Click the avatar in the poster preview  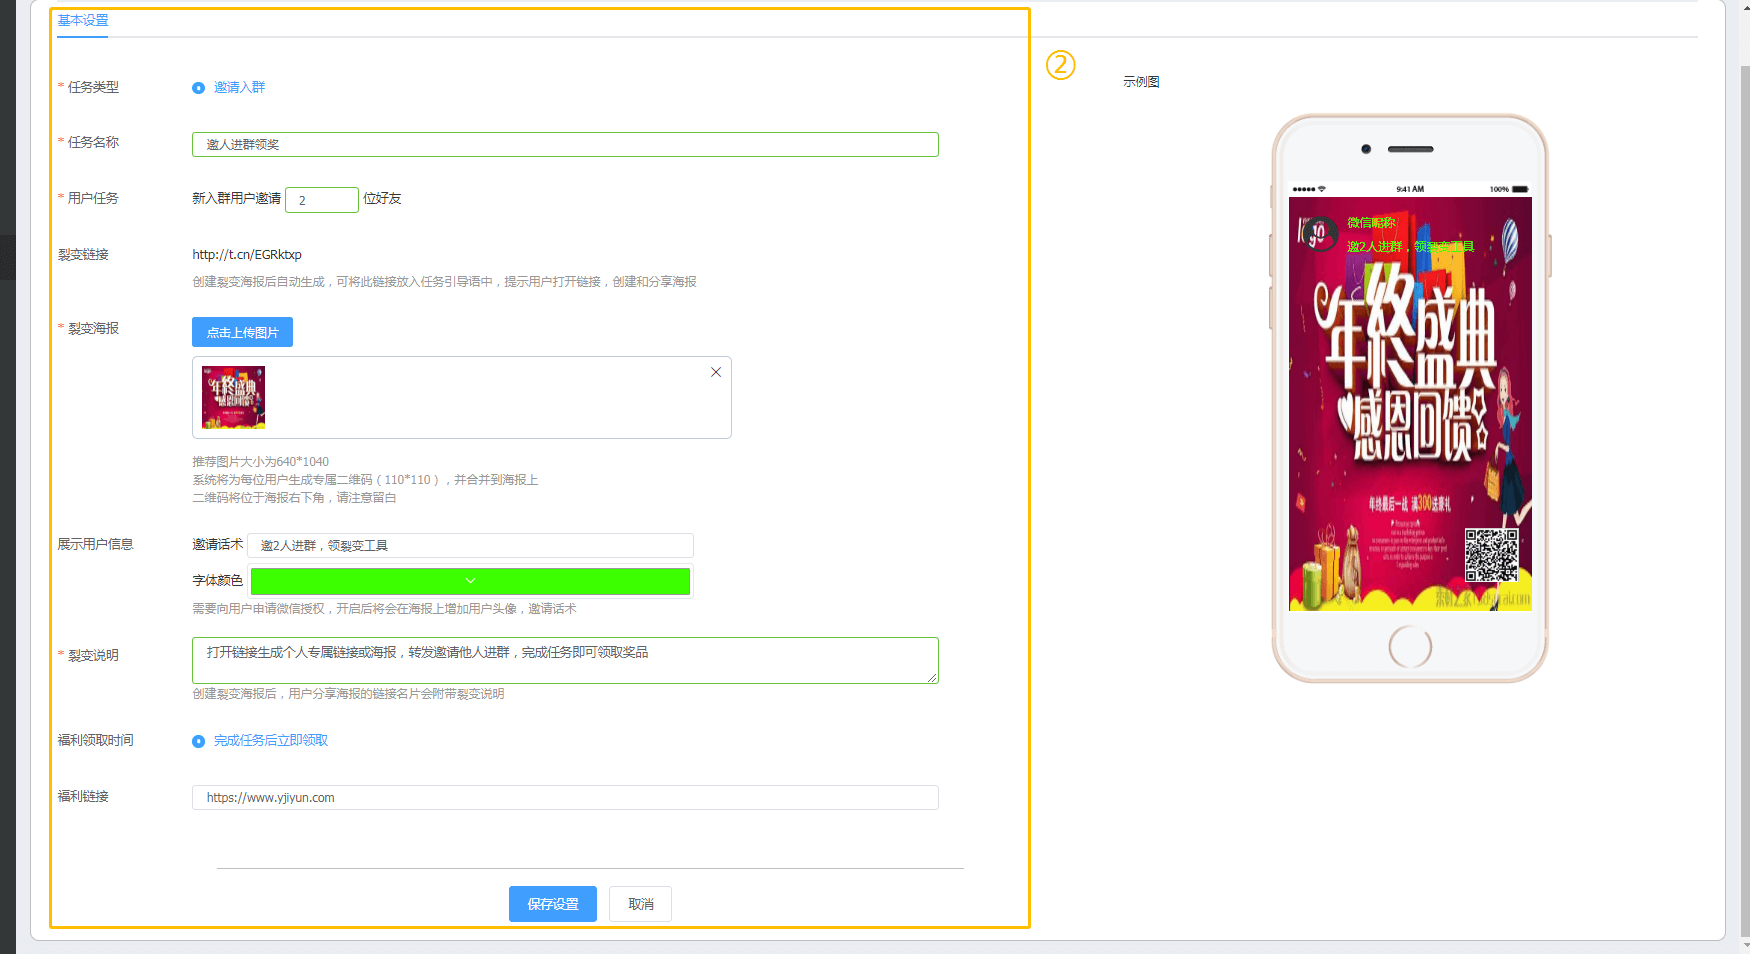pyautogui.click(x=1320, y=234)
